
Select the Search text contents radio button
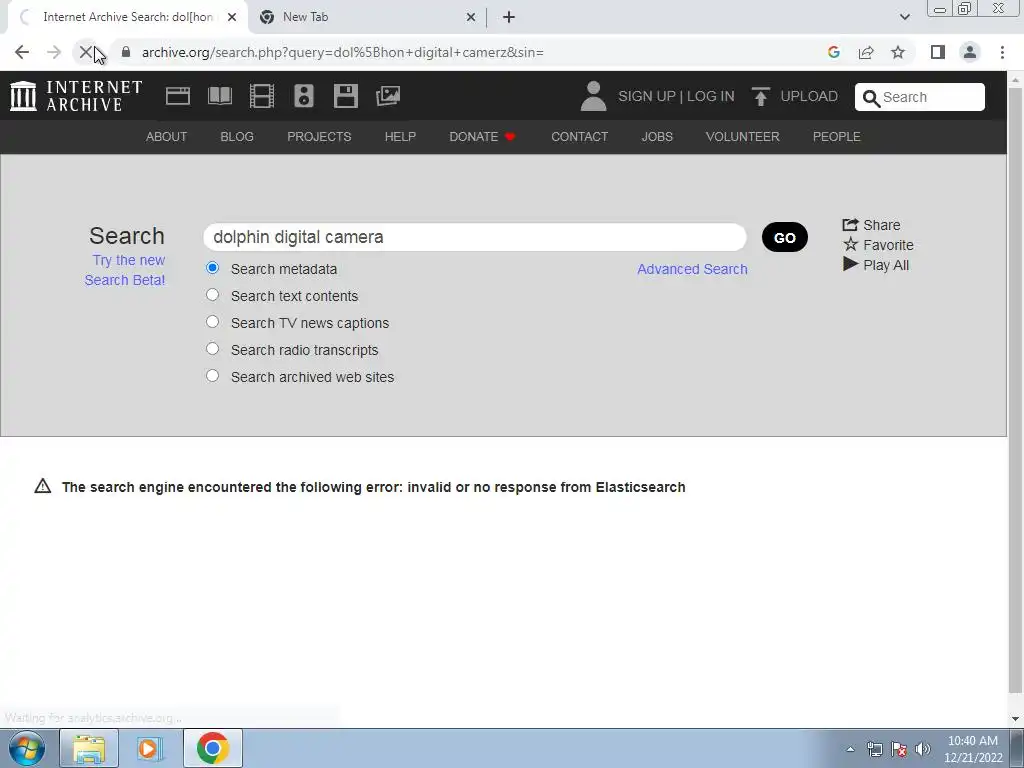click(212, 295)
